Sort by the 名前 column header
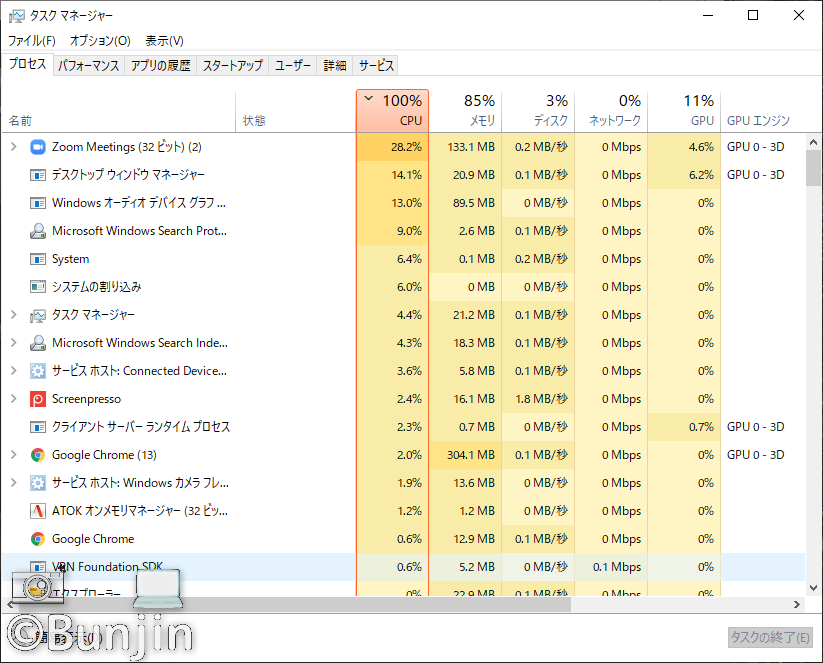The height and width of the screenshot is (663, 823). click(x=119, y=111)
